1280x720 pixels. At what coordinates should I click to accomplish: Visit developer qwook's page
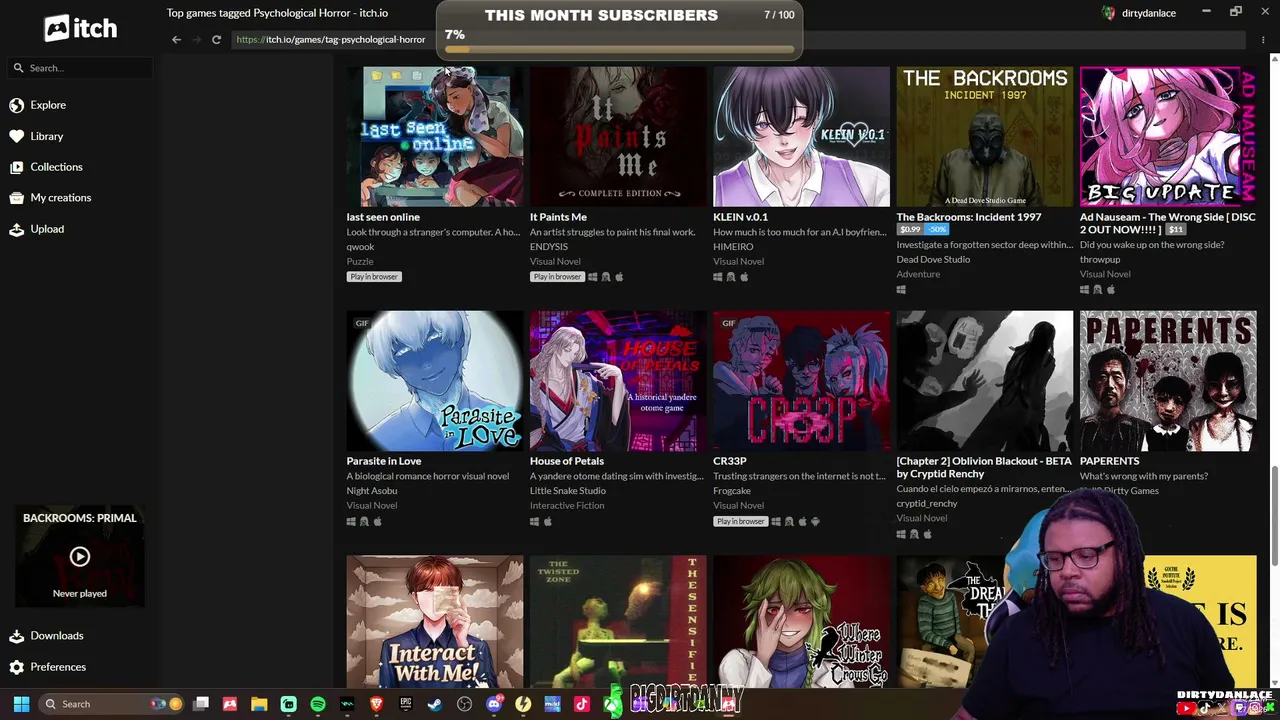coord(360,247)
